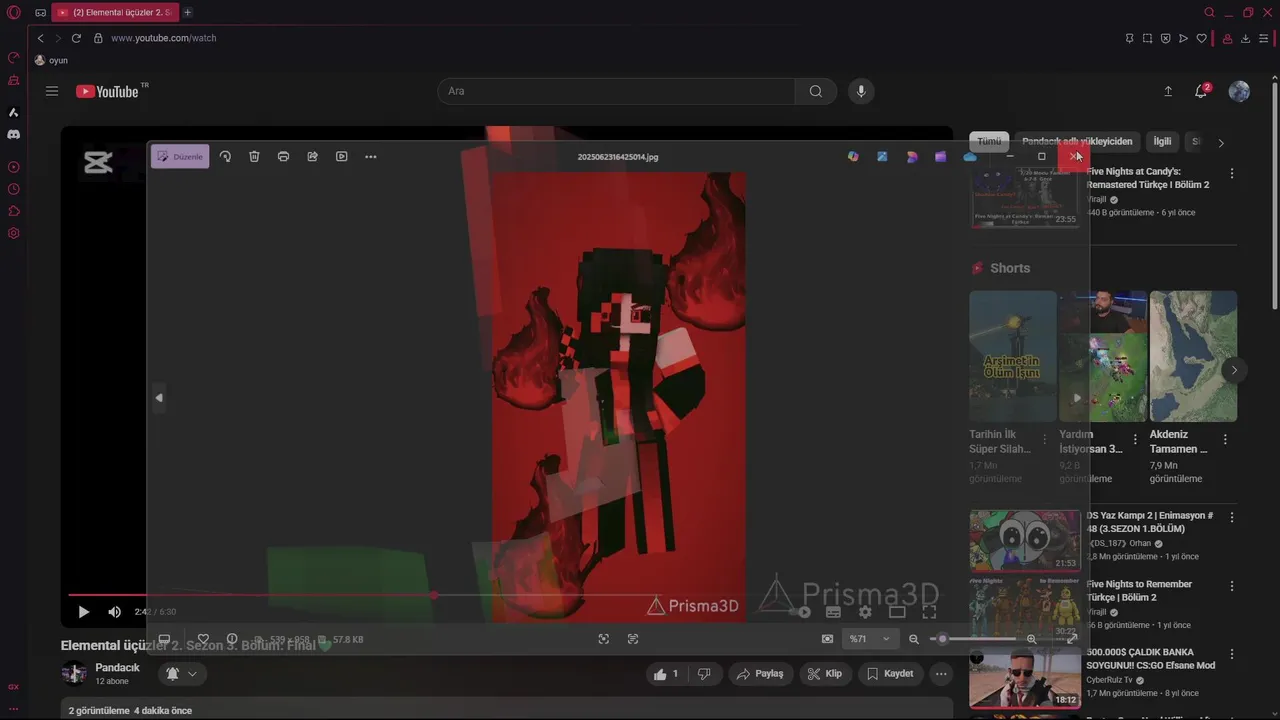Viewport: 1280px width, 720px height.
Task: Mute the YouTube video volume
Action: 115,612
